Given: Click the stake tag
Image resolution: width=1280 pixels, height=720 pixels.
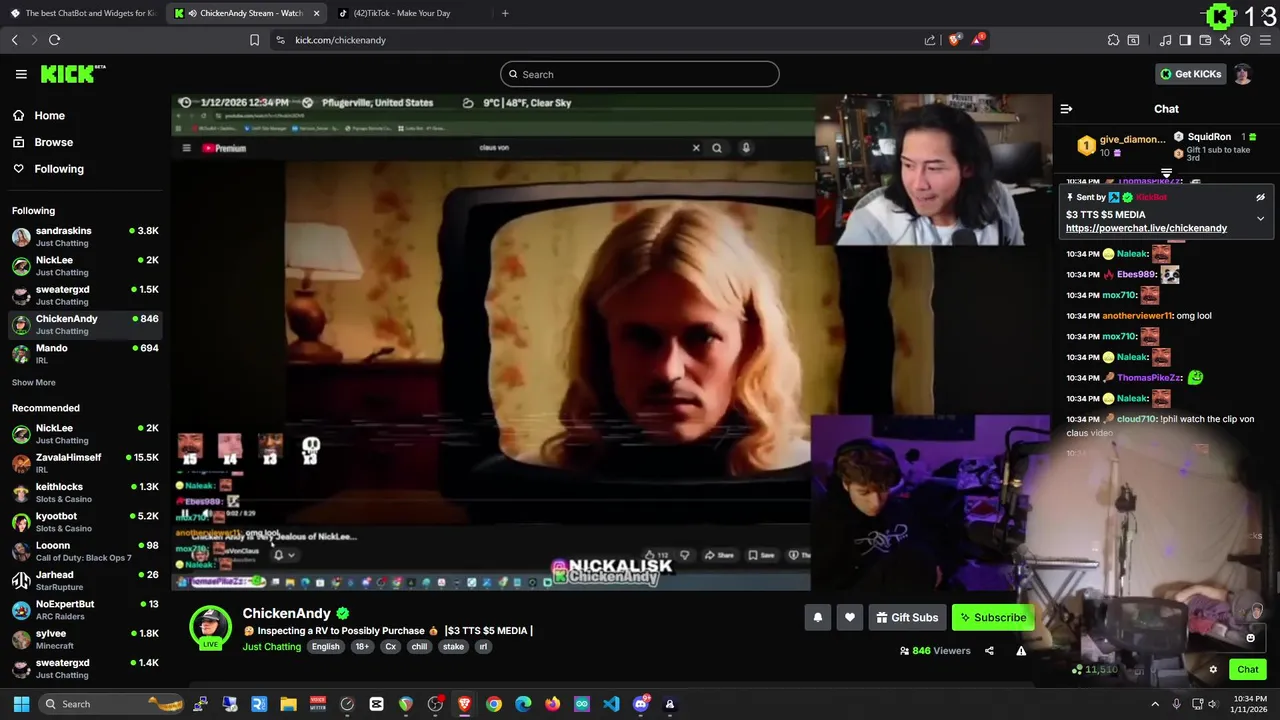Looking at the screenshot, I should click(x=453, y=647).
